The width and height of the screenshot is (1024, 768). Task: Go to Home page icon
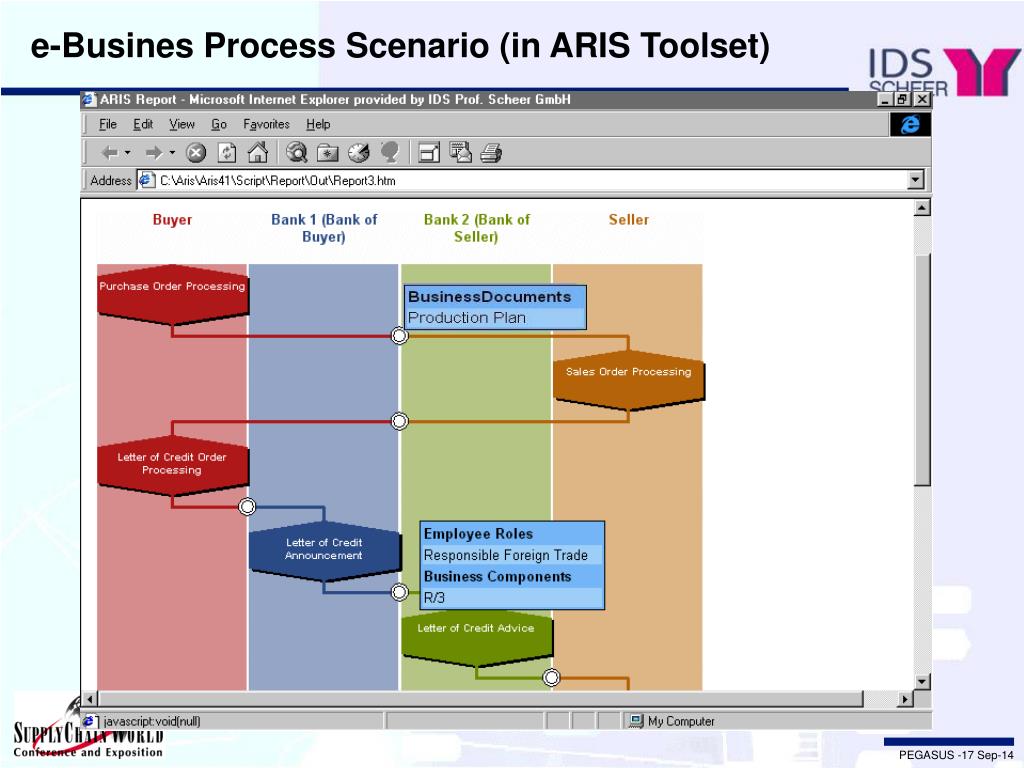(258, 153)
